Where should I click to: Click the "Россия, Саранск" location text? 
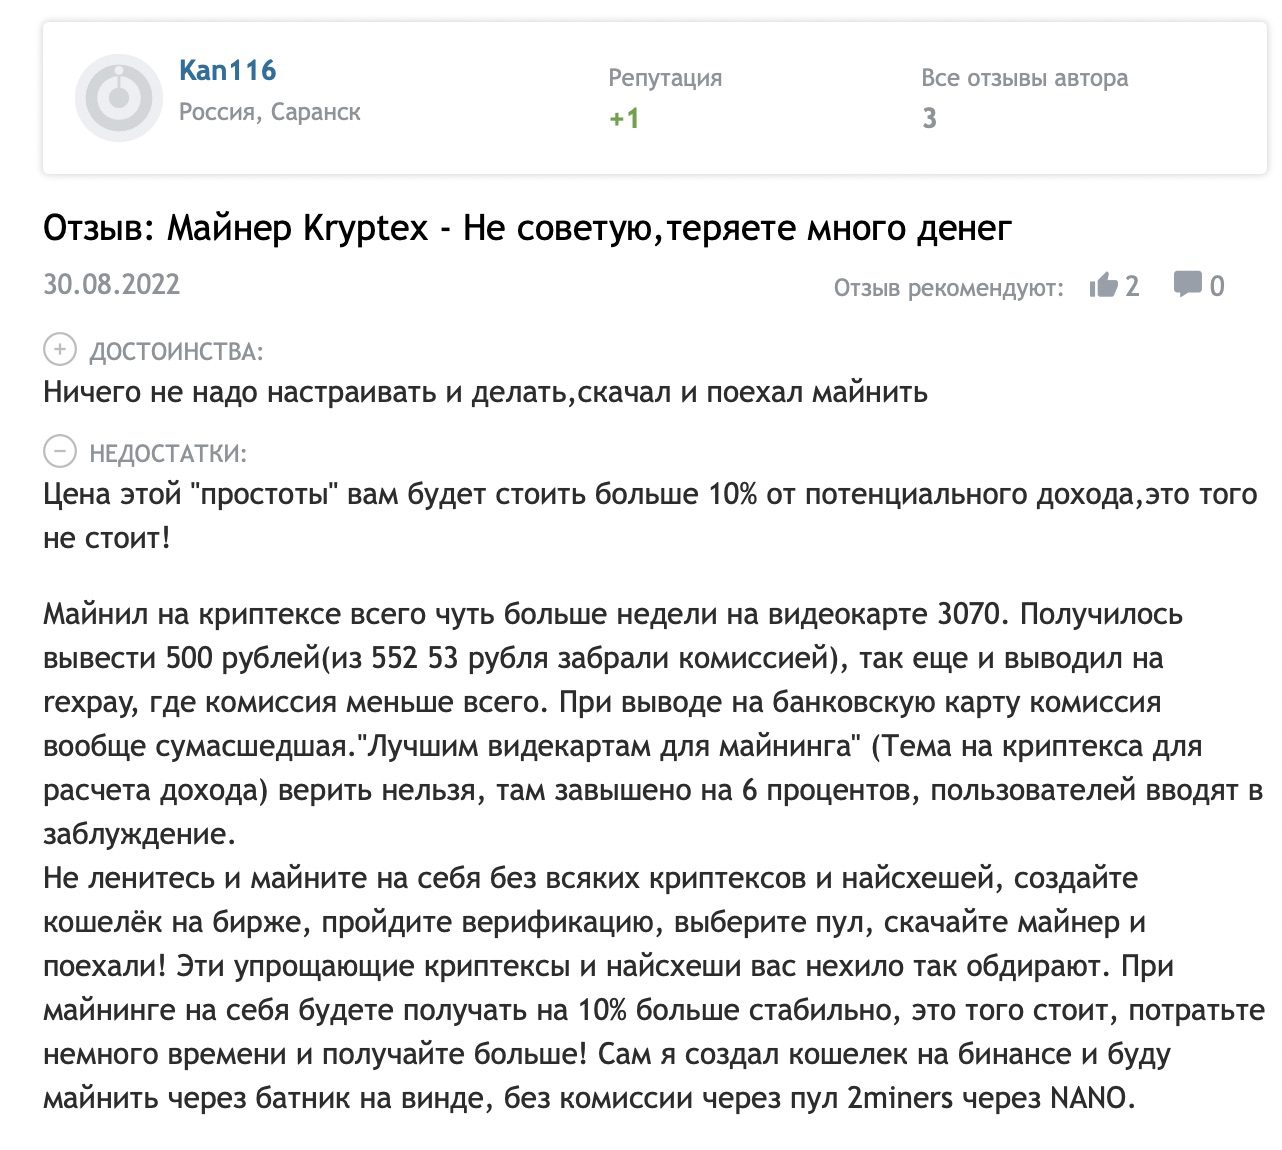coord(269,112)
